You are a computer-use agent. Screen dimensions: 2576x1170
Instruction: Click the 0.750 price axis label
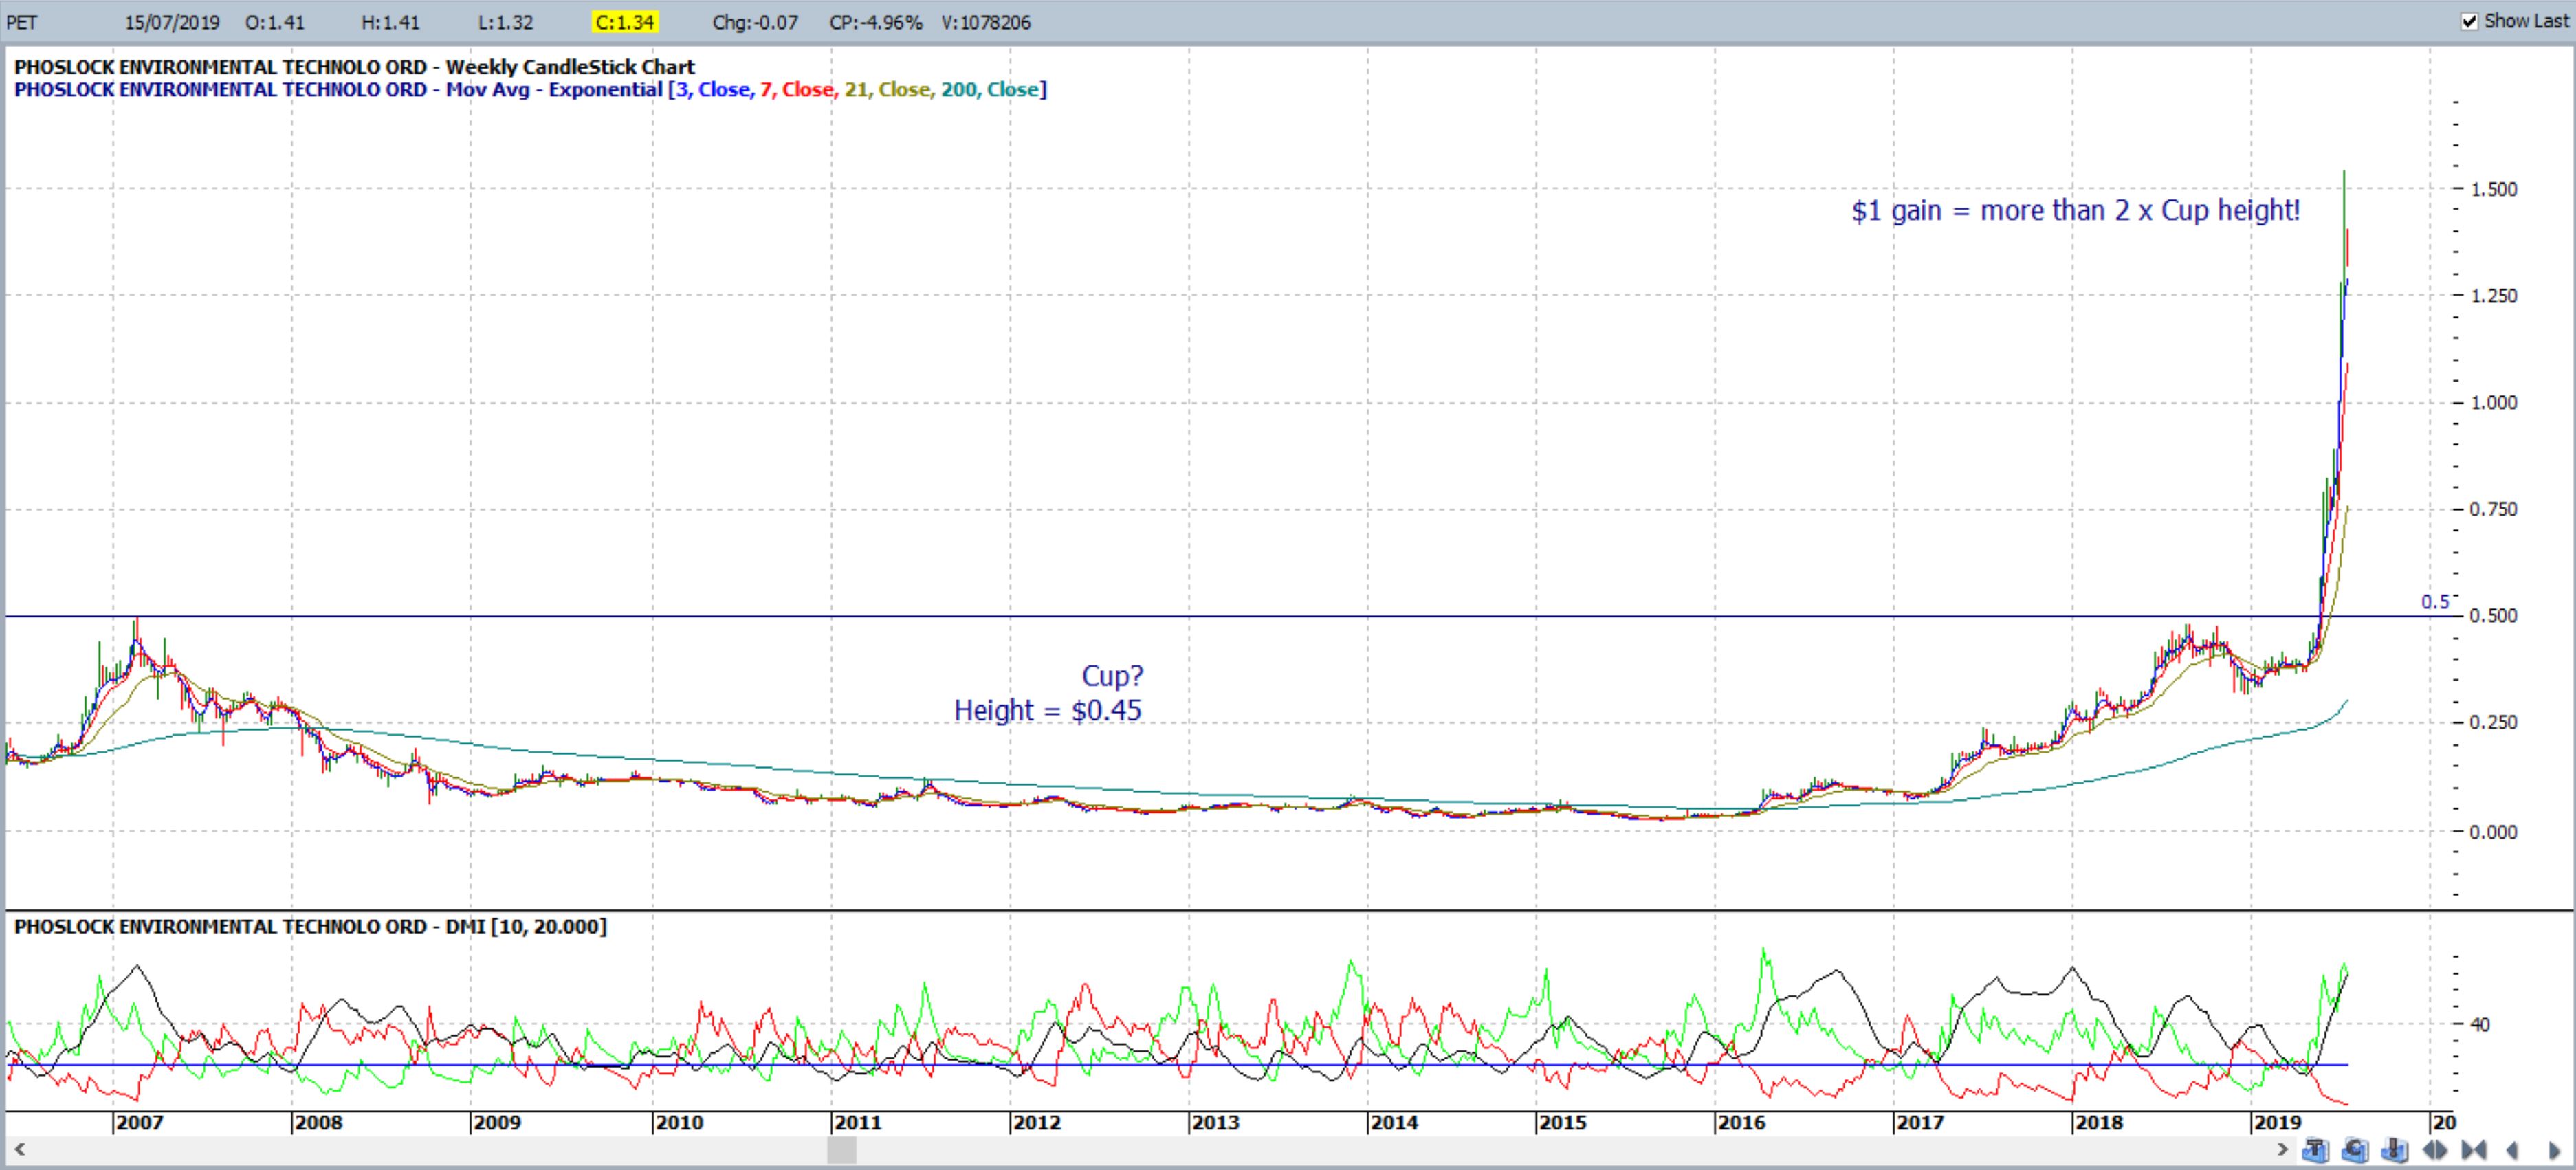pos(2493,509)
